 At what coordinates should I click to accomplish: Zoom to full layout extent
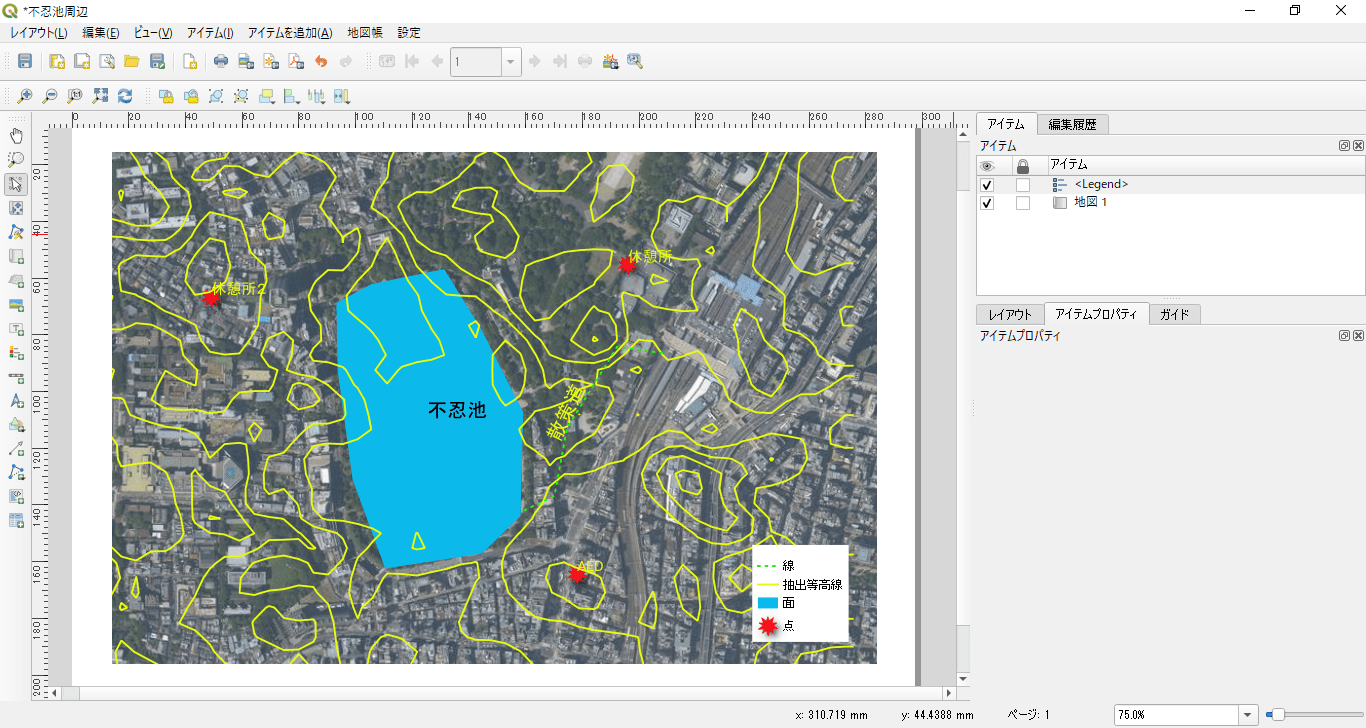pos(100,97)
